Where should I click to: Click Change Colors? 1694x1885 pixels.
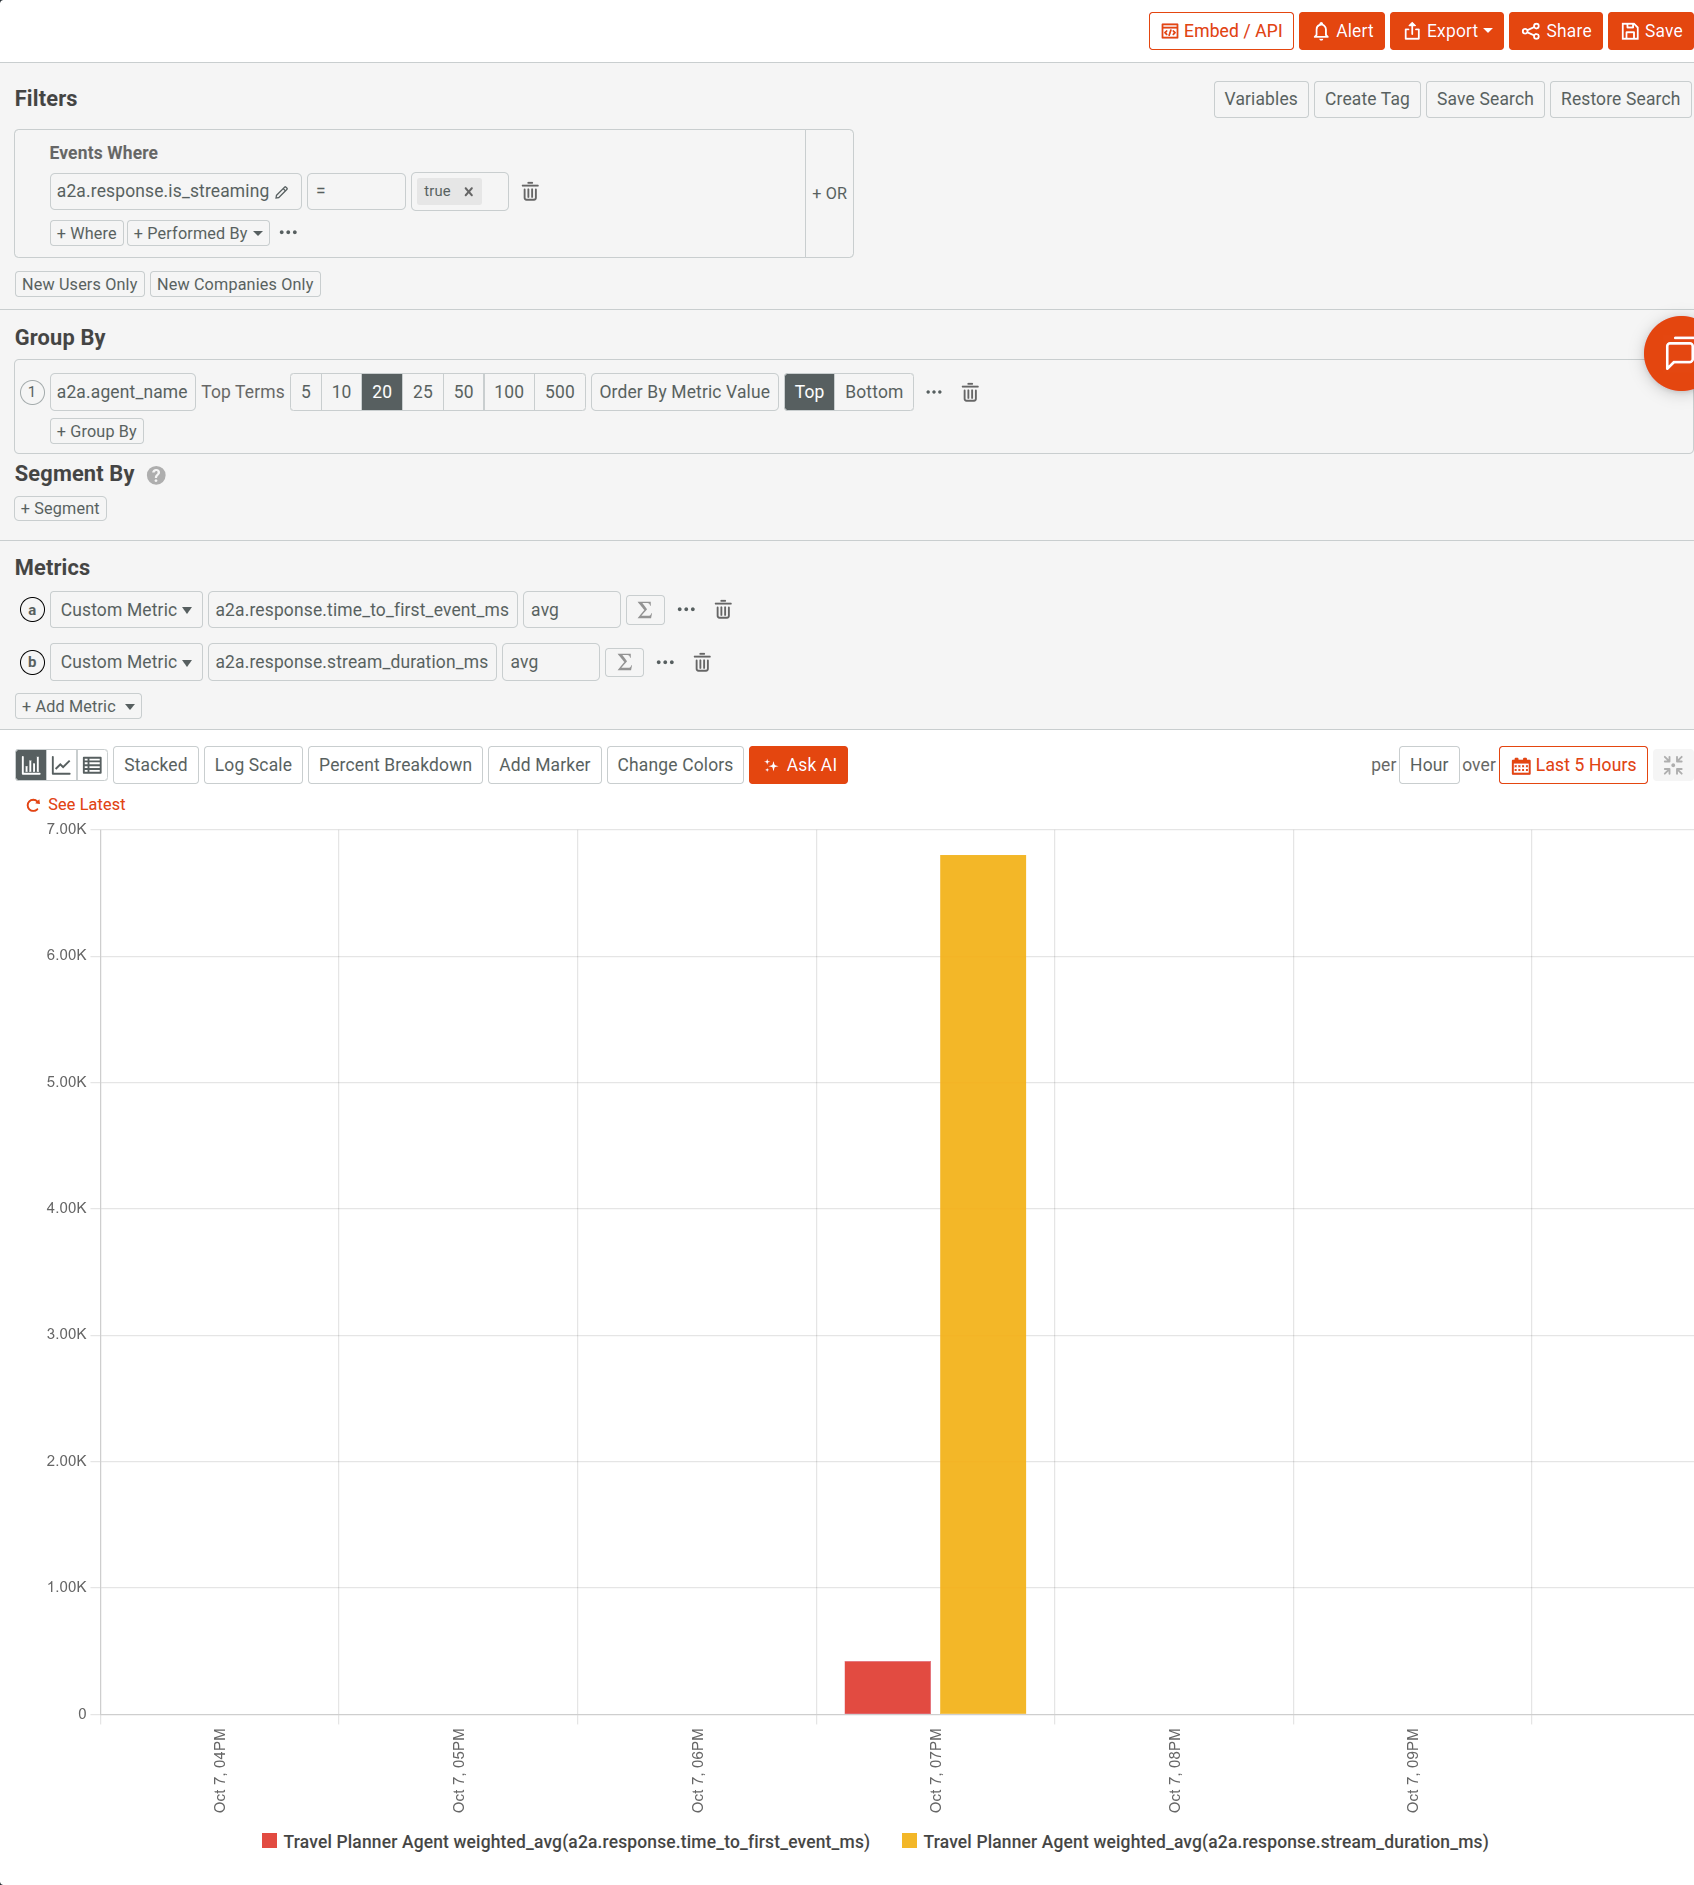point(675,765)
